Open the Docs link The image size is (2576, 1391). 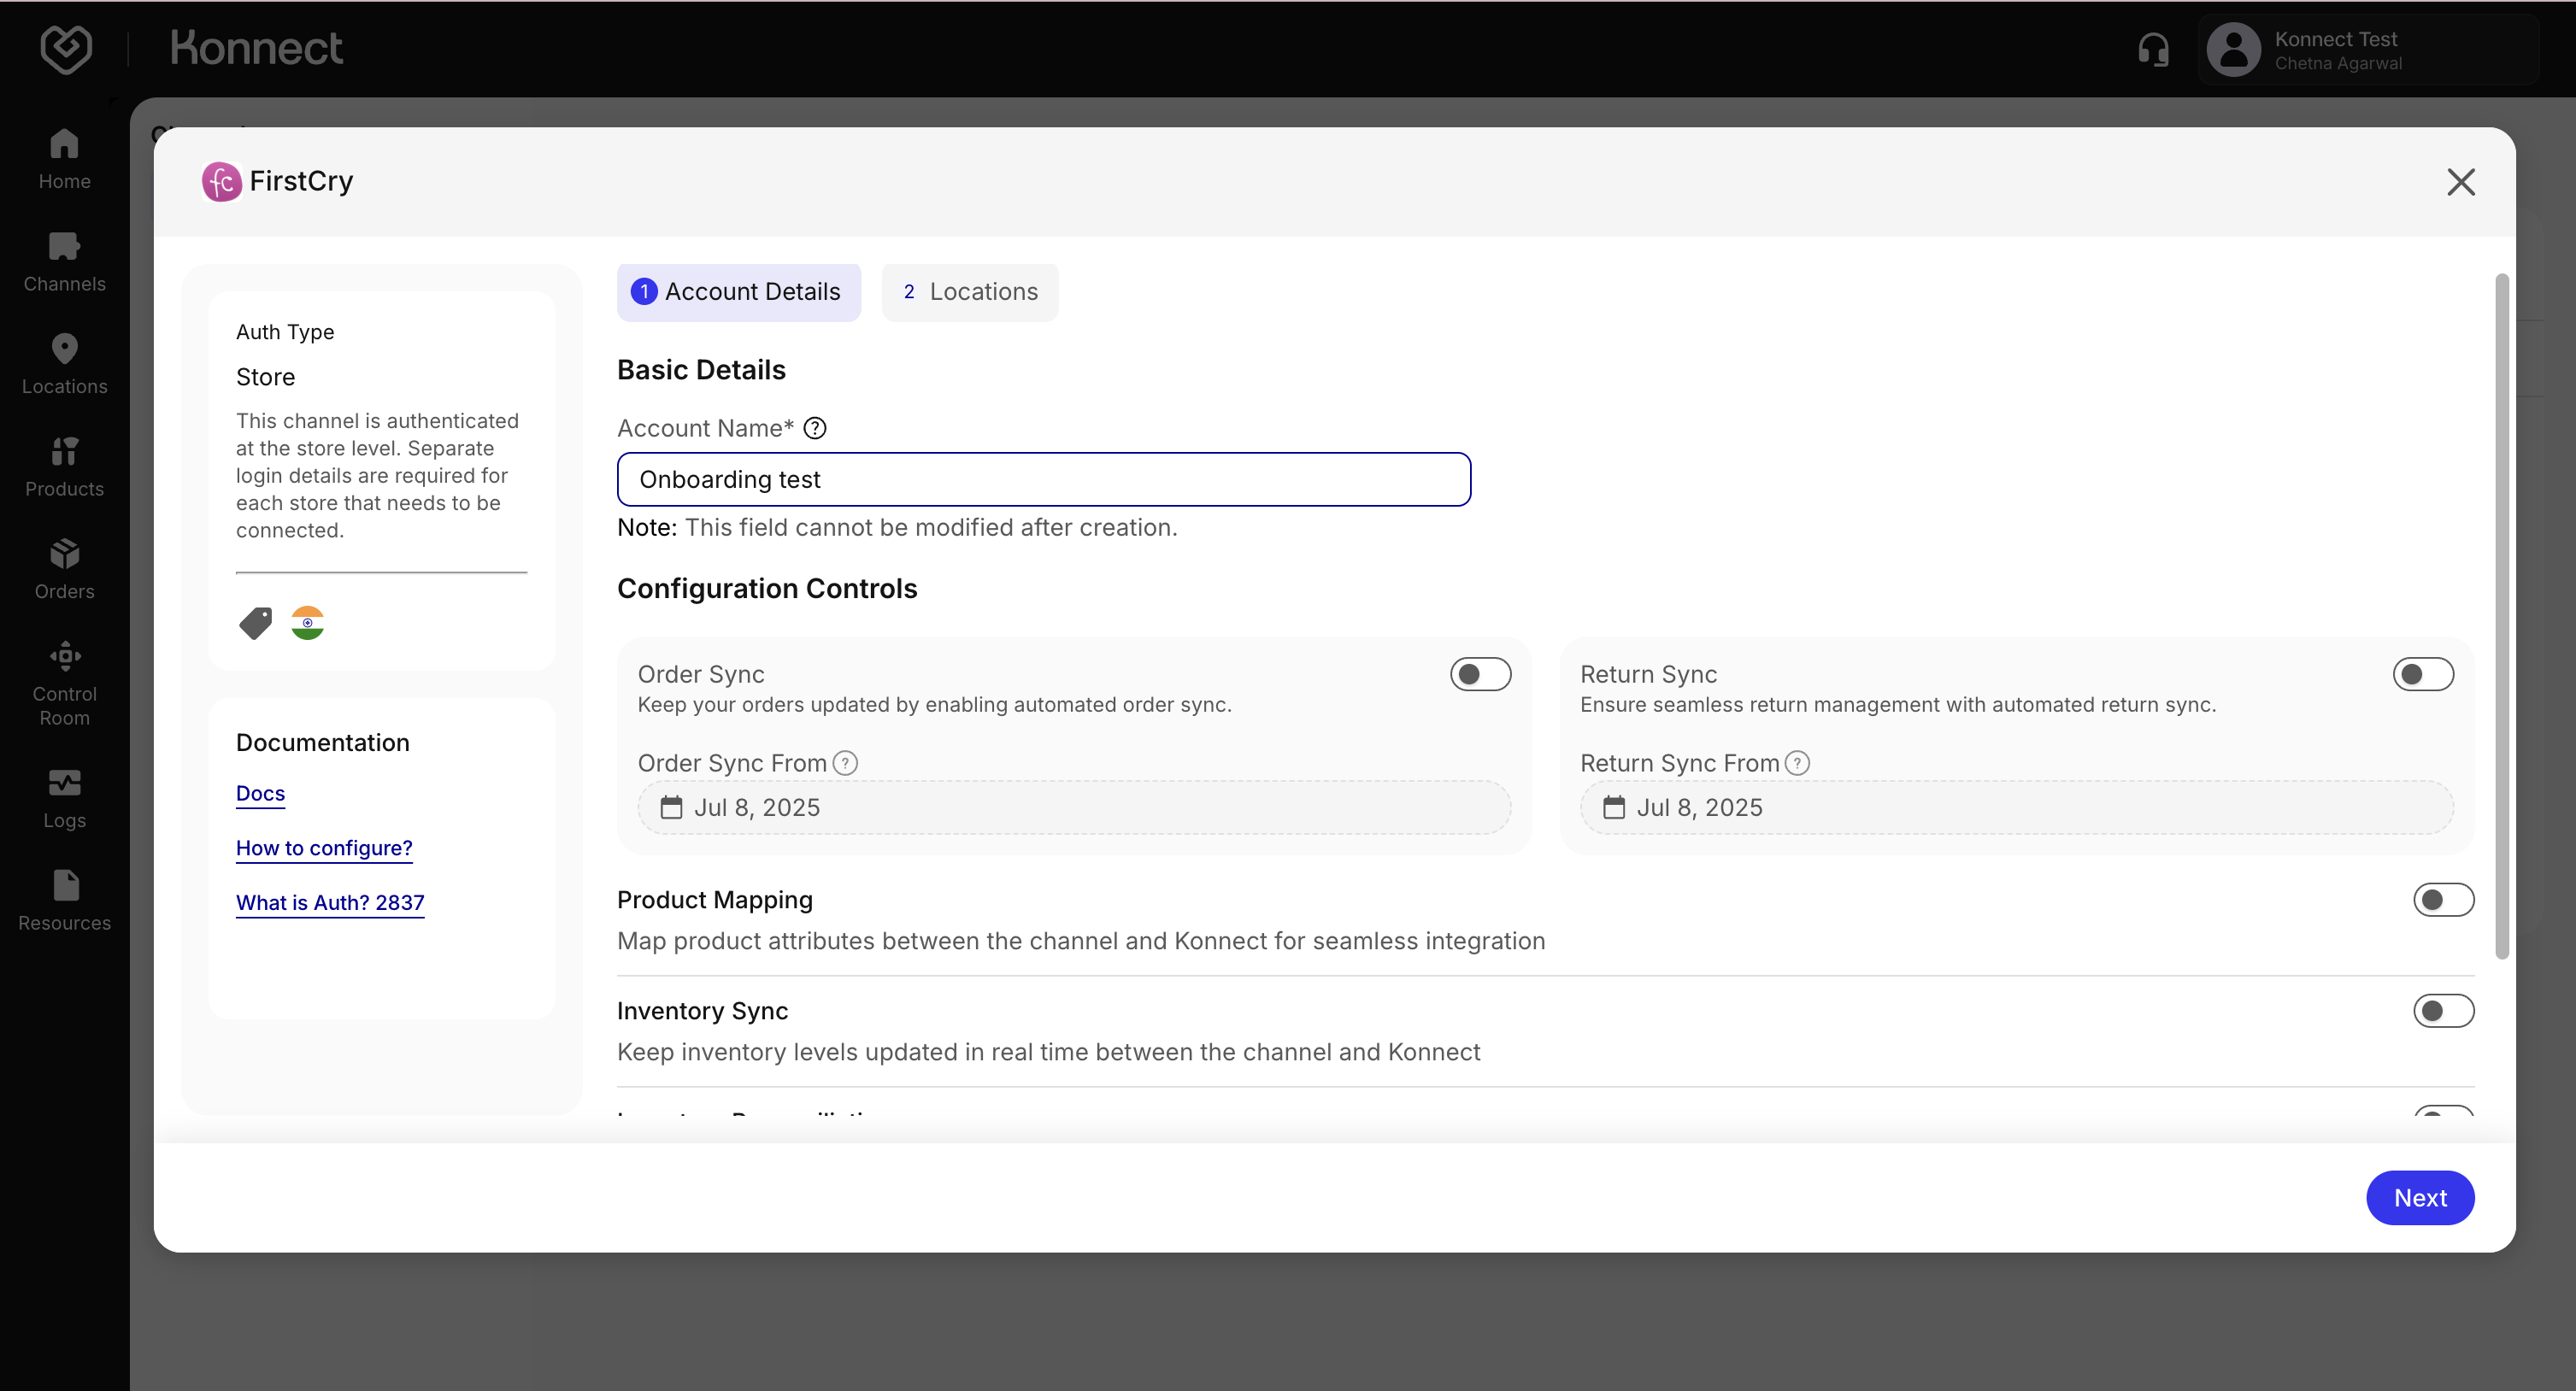[260, 793]
